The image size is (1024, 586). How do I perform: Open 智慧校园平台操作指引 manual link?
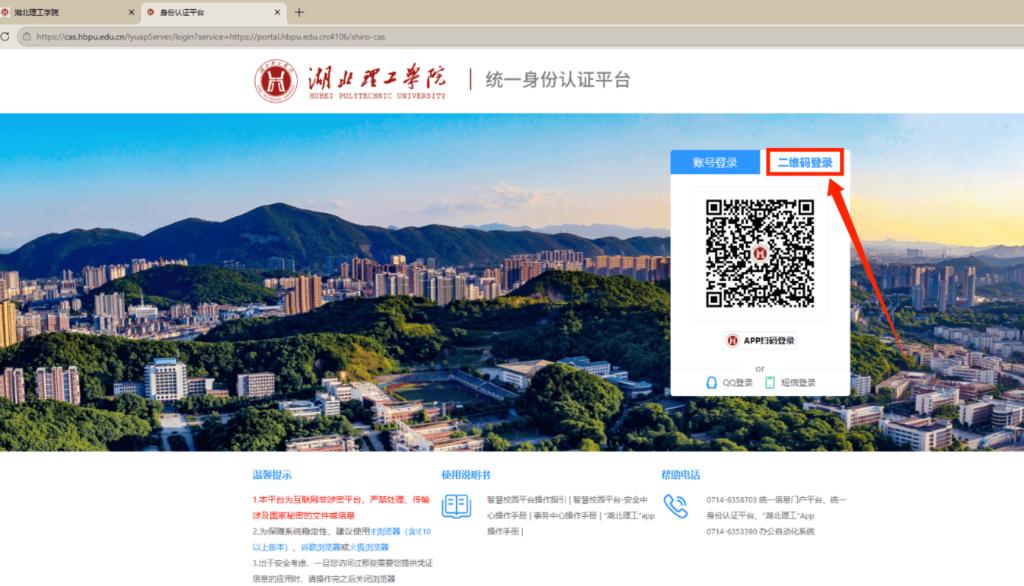[526, 500]
